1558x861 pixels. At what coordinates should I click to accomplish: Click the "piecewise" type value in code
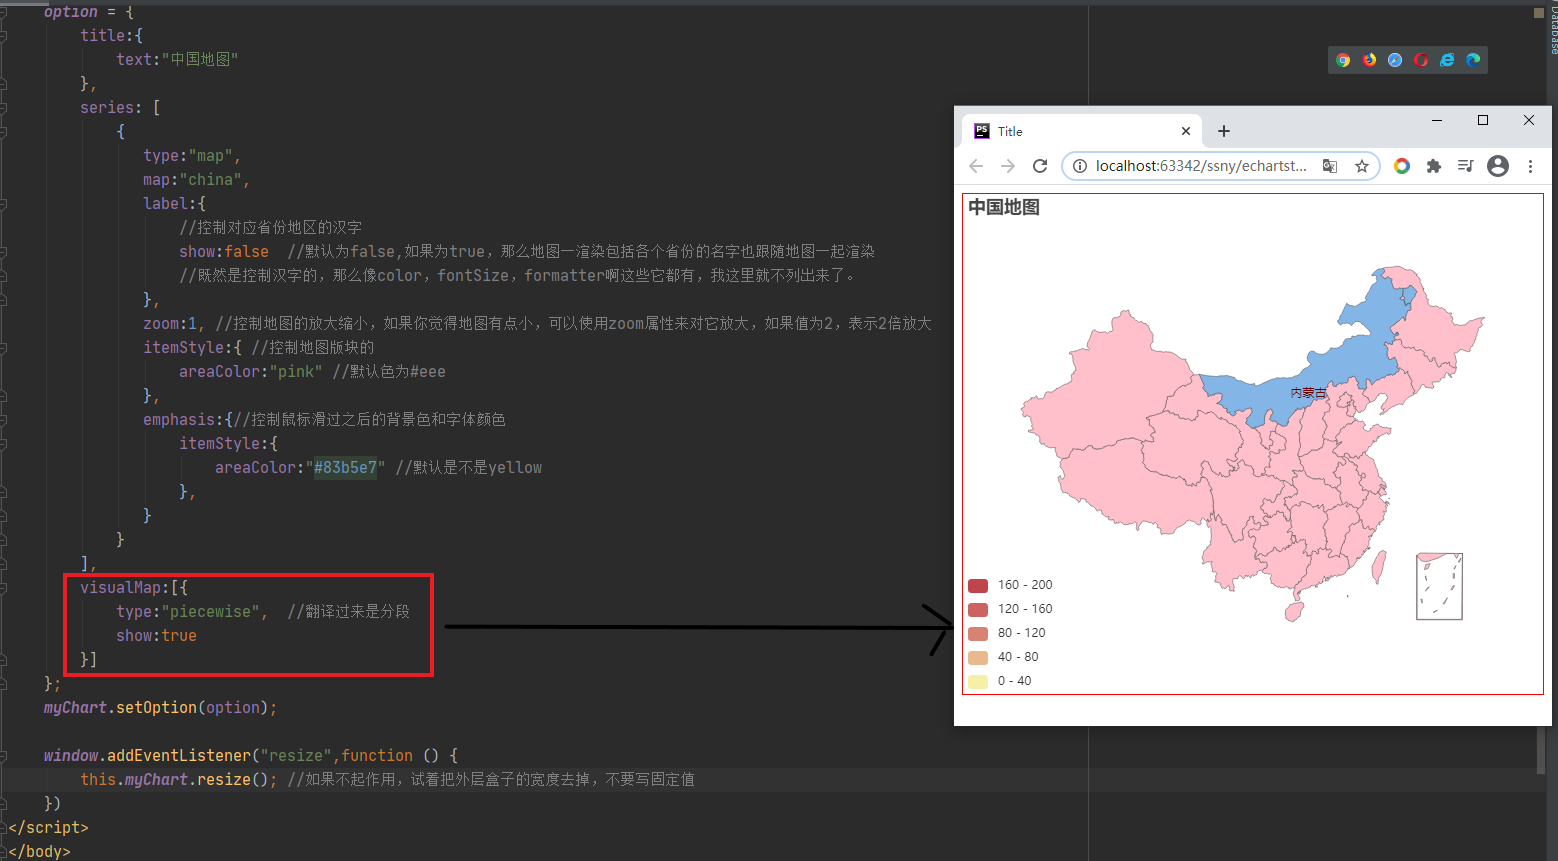pos(210,611)
